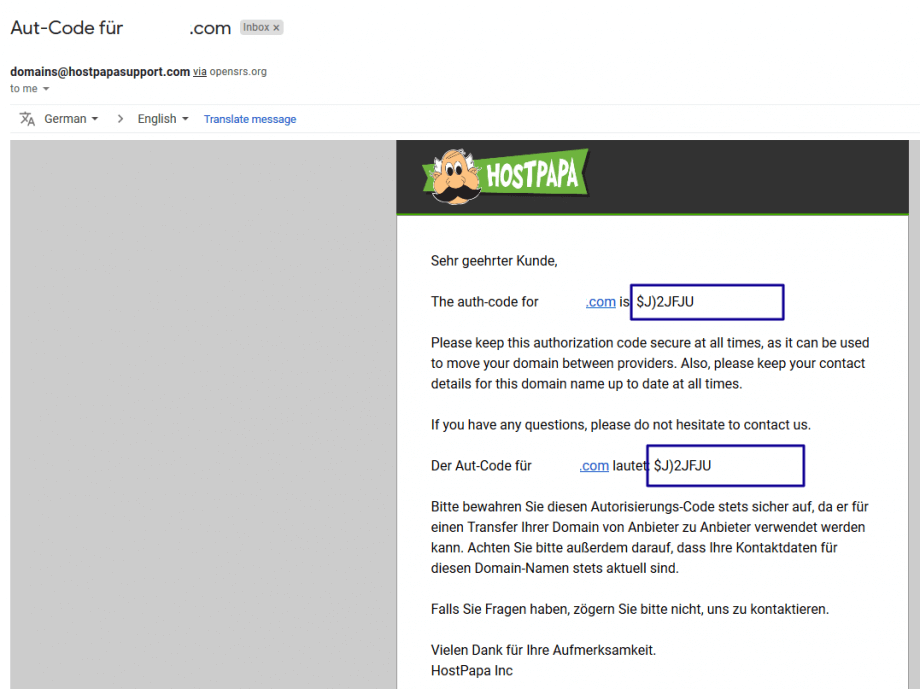
Task: Click the arrow between German and English
Action: click(x=120, y=119)
